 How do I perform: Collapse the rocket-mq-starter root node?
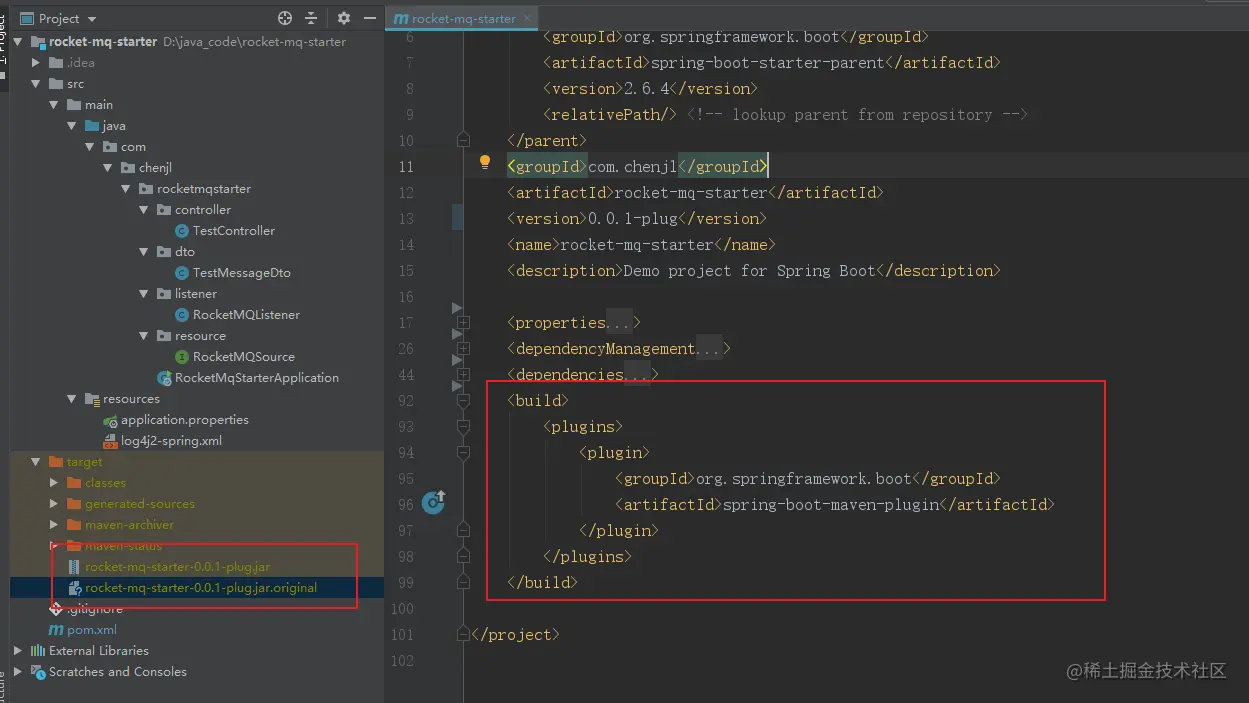(19, 42)
